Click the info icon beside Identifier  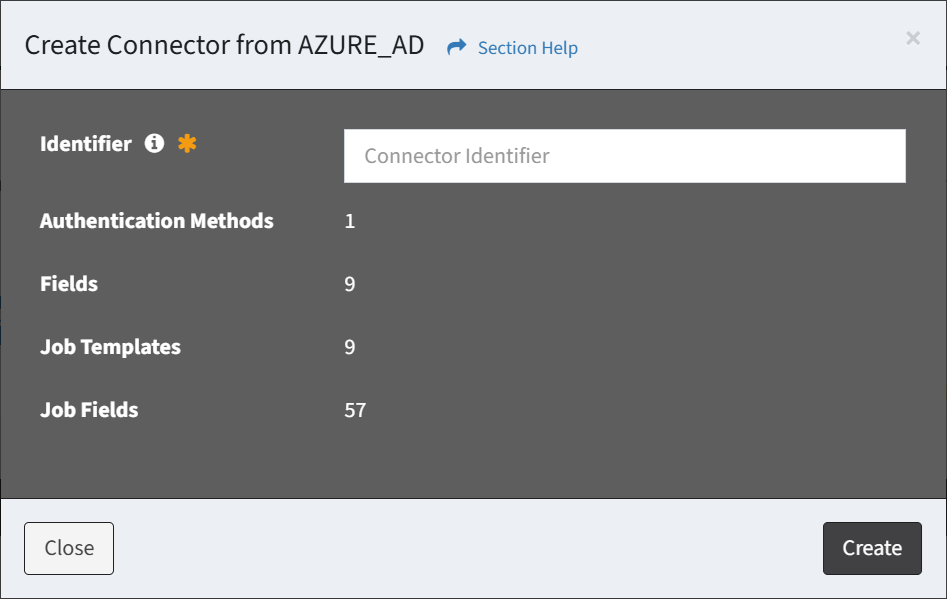click(154, 144)
